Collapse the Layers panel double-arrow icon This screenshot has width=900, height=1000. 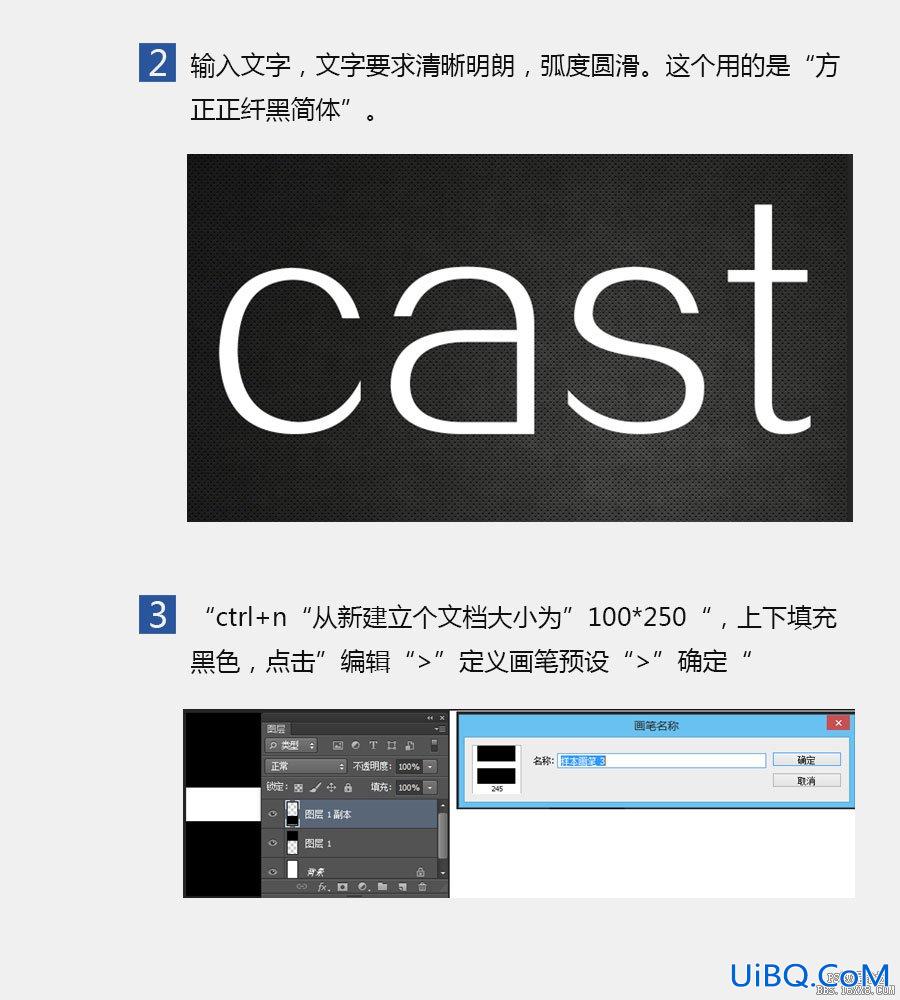click(x=430, y=718)
